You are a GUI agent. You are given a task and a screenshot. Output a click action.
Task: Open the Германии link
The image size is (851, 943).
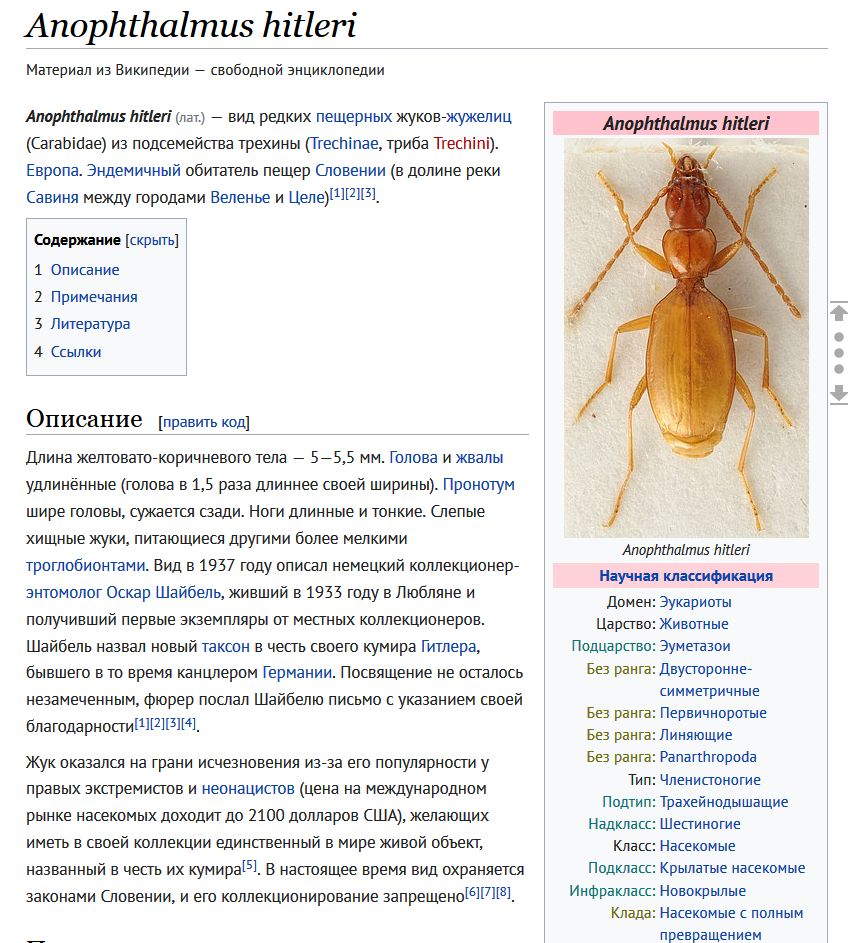(x=297, y=672)
